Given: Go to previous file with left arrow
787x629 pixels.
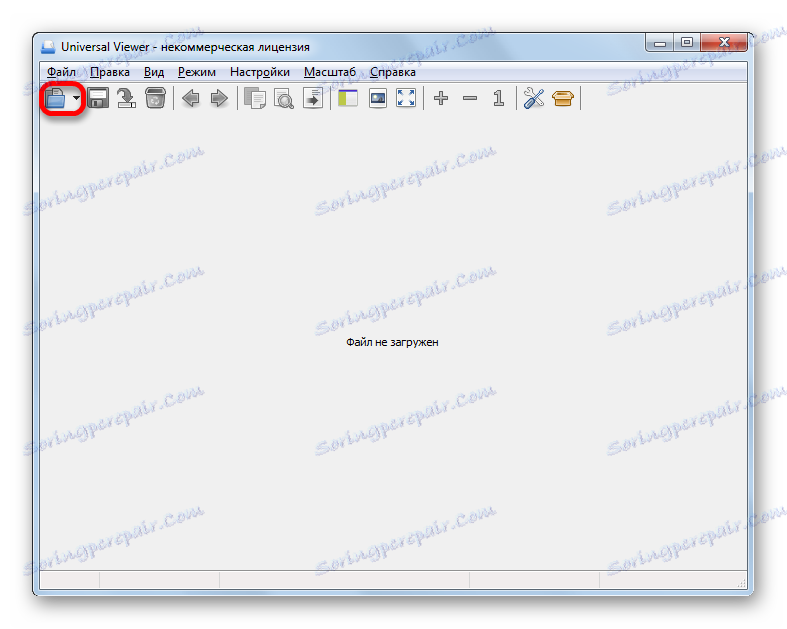Looking at the screenshot, I should pyautogui.click(x=191, y=98).
